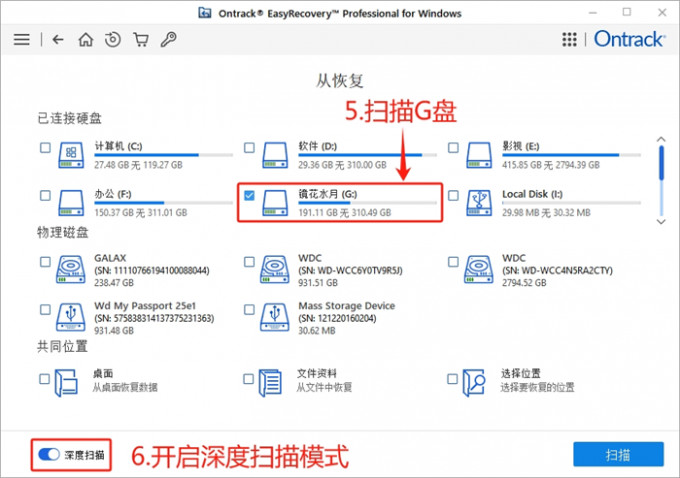Click the key activation icon
Viewport: 680px width, 478px height.
point(169,40)
